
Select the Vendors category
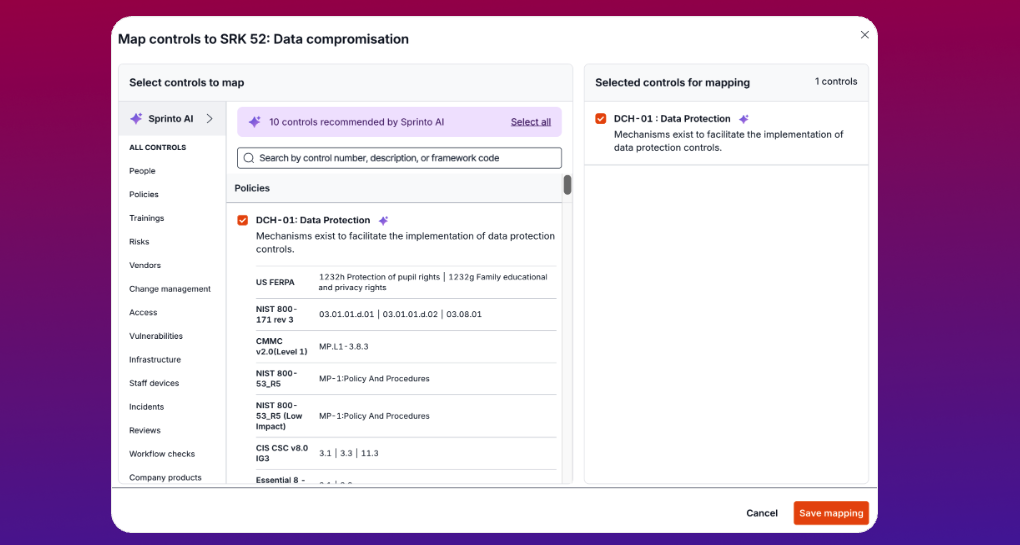145,265
